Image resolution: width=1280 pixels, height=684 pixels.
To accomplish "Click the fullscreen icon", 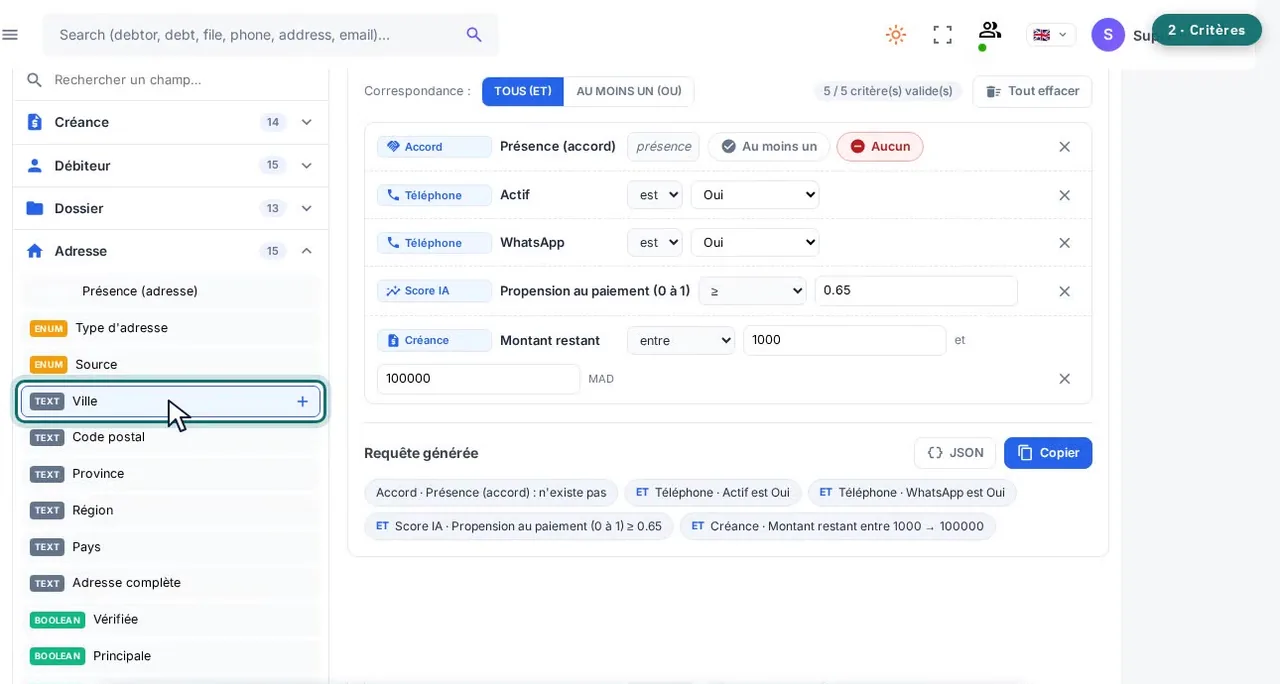I will 942,35.
